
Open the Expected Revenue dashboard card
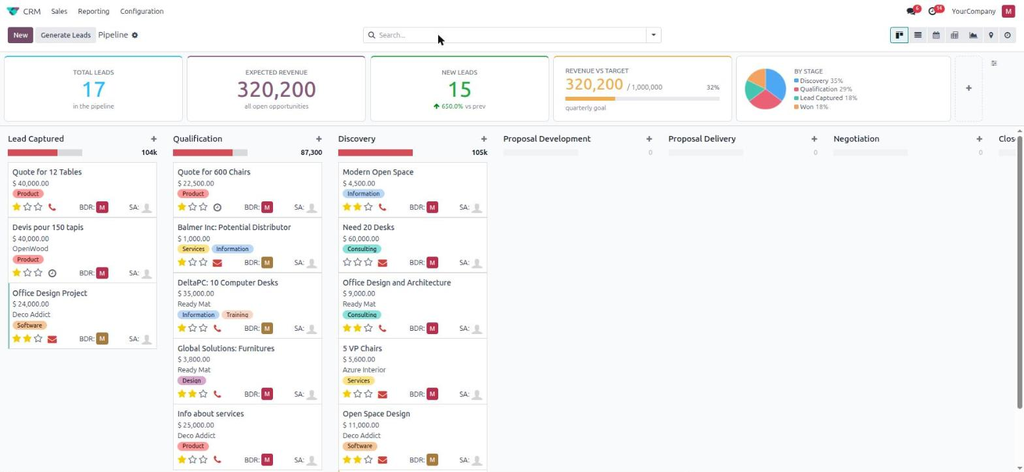276,89
